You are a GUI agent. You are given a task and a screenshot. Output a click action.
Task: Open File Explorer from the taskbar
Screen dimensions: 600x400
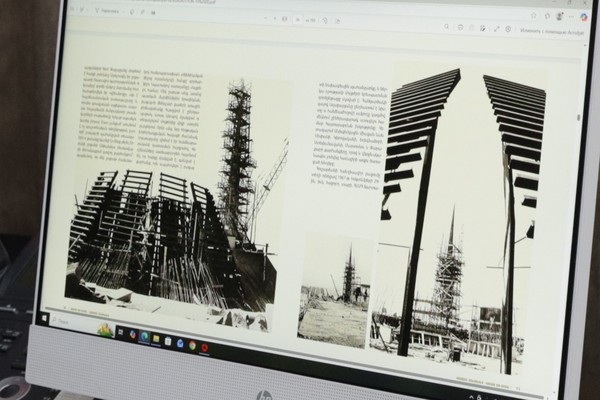pos(155,339)
